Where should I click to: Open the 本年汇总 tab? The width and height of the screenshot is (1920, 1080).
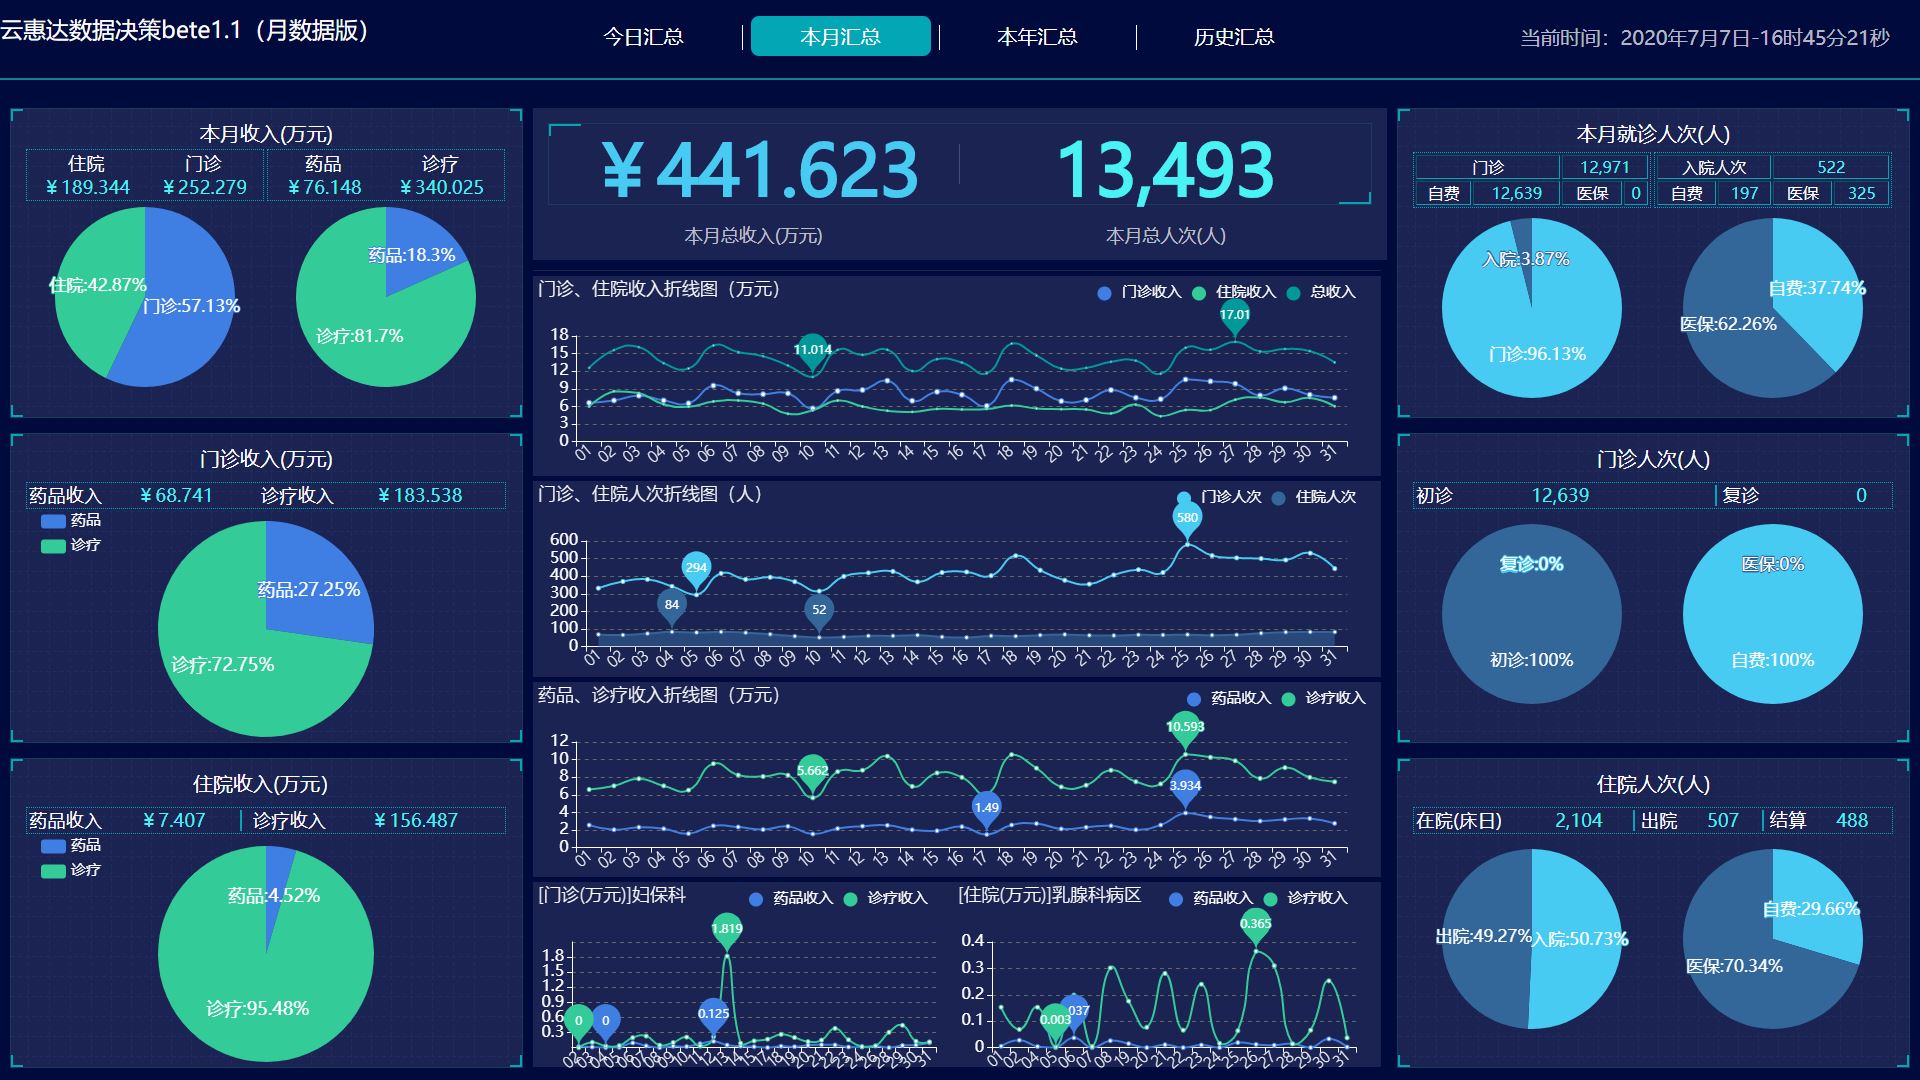pos(1037,37)
